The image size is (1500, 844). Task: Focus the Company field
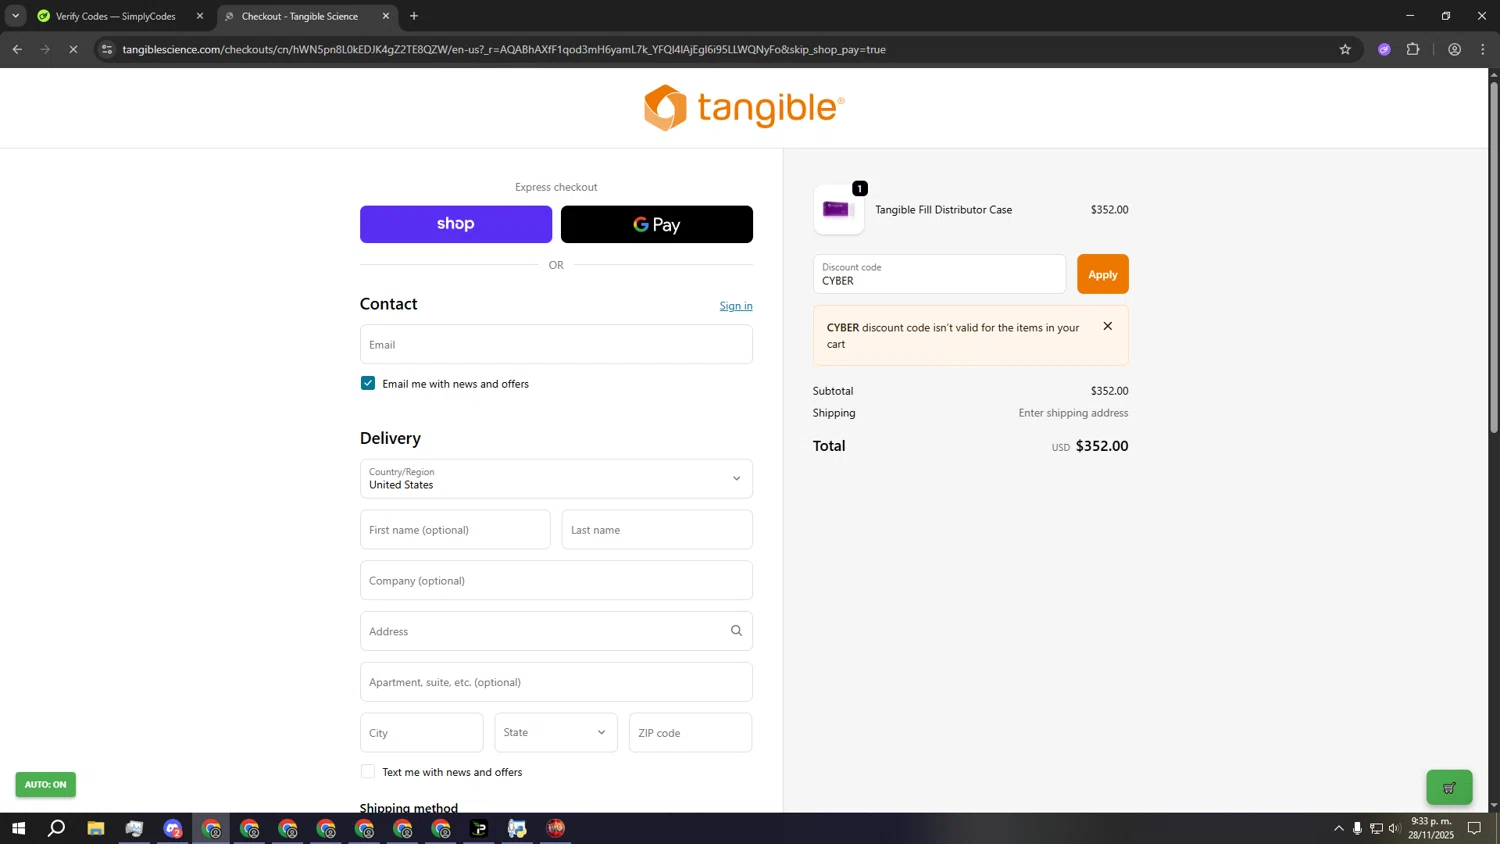coord(556,580)
